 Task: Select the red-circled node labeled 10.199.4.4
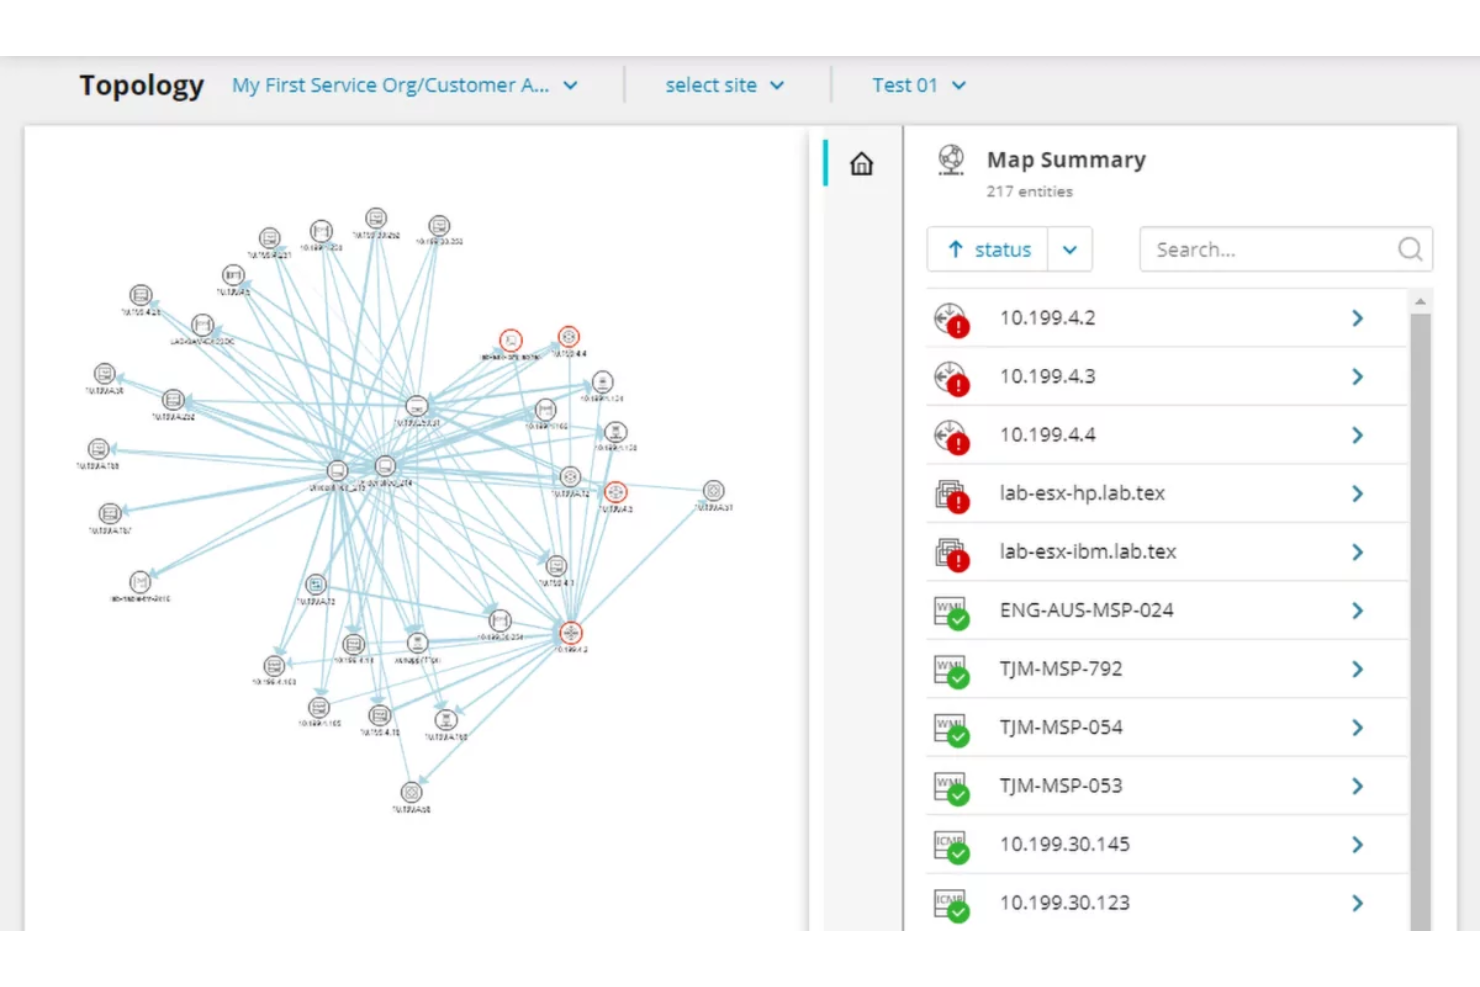[568, 337]
